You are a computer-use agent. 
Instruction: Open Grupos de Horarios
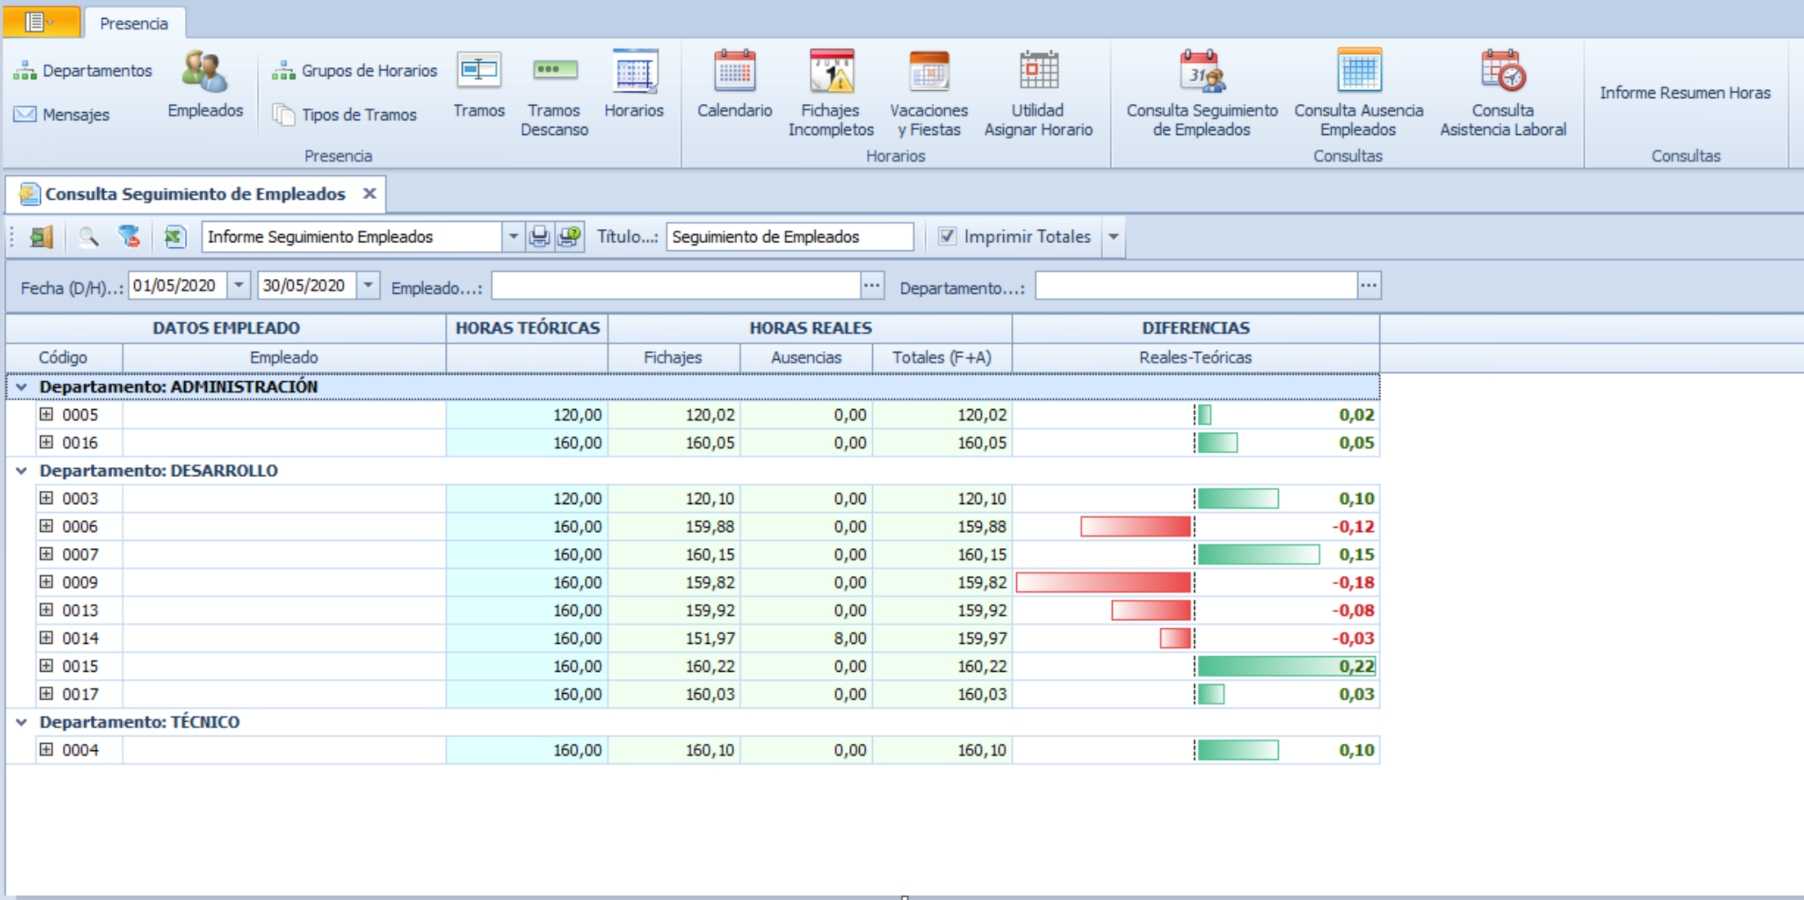click(x=356, y=71)
